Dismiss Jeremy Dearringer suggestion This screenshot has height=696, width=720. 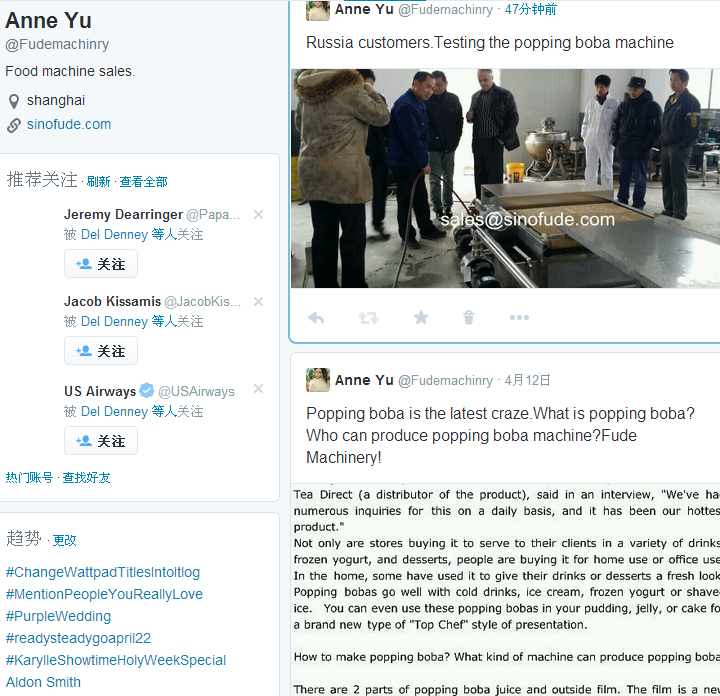259,214
